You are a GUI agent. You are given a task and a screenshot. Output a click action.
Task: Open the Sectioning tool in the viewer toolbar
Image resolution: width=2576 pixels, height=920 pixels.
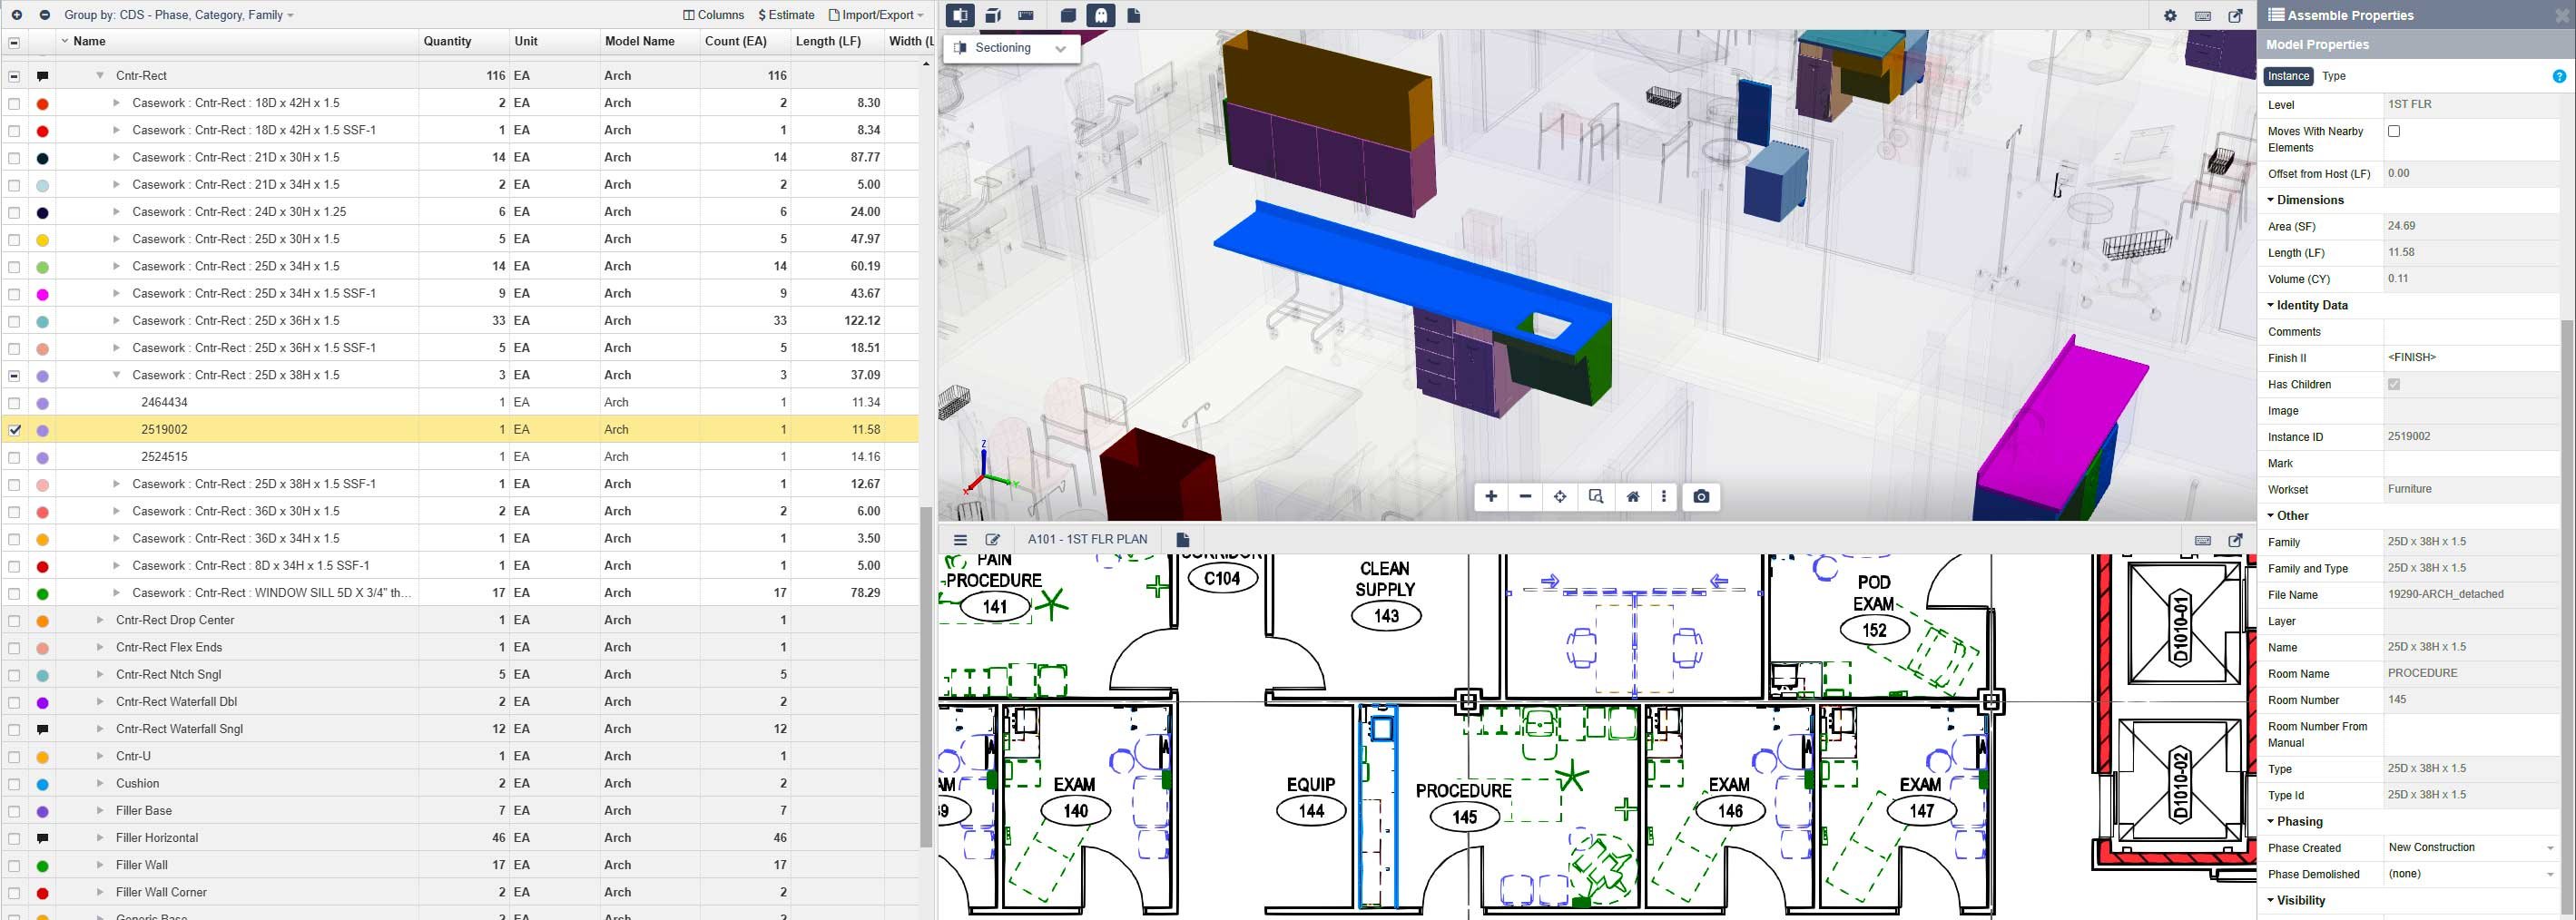coord(960,15)
